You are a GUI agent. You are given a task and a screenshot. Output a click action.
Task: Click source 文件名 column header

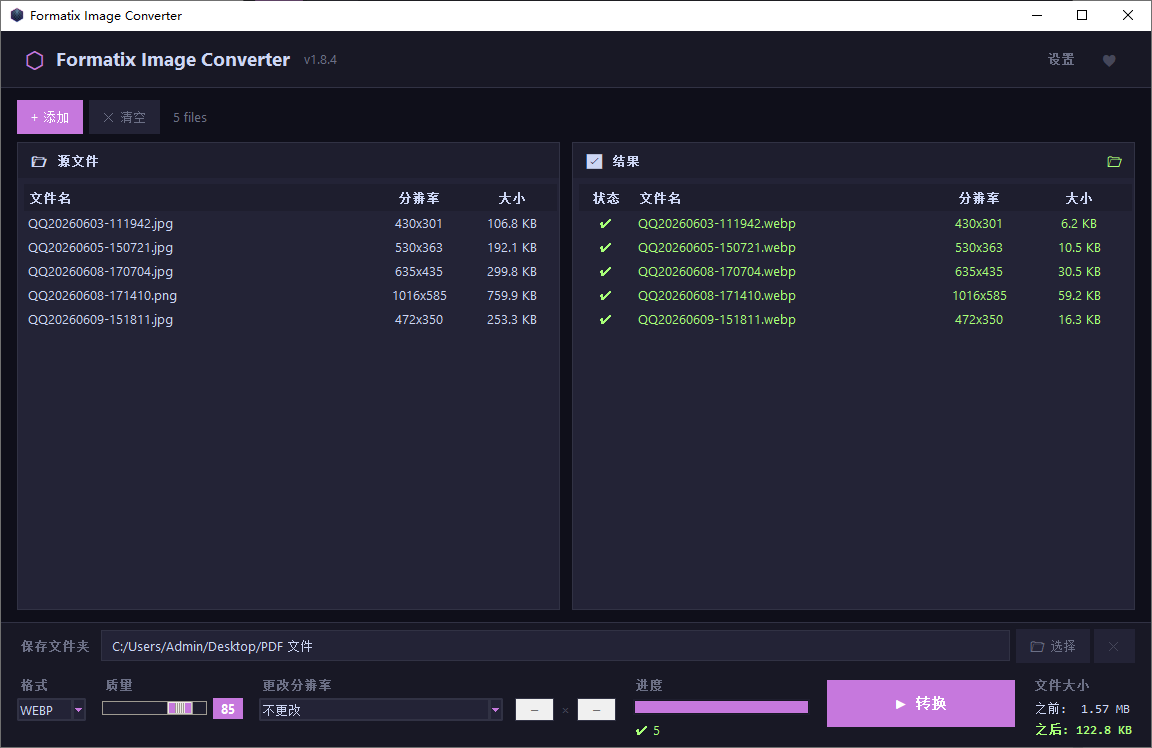pos(50,198)
